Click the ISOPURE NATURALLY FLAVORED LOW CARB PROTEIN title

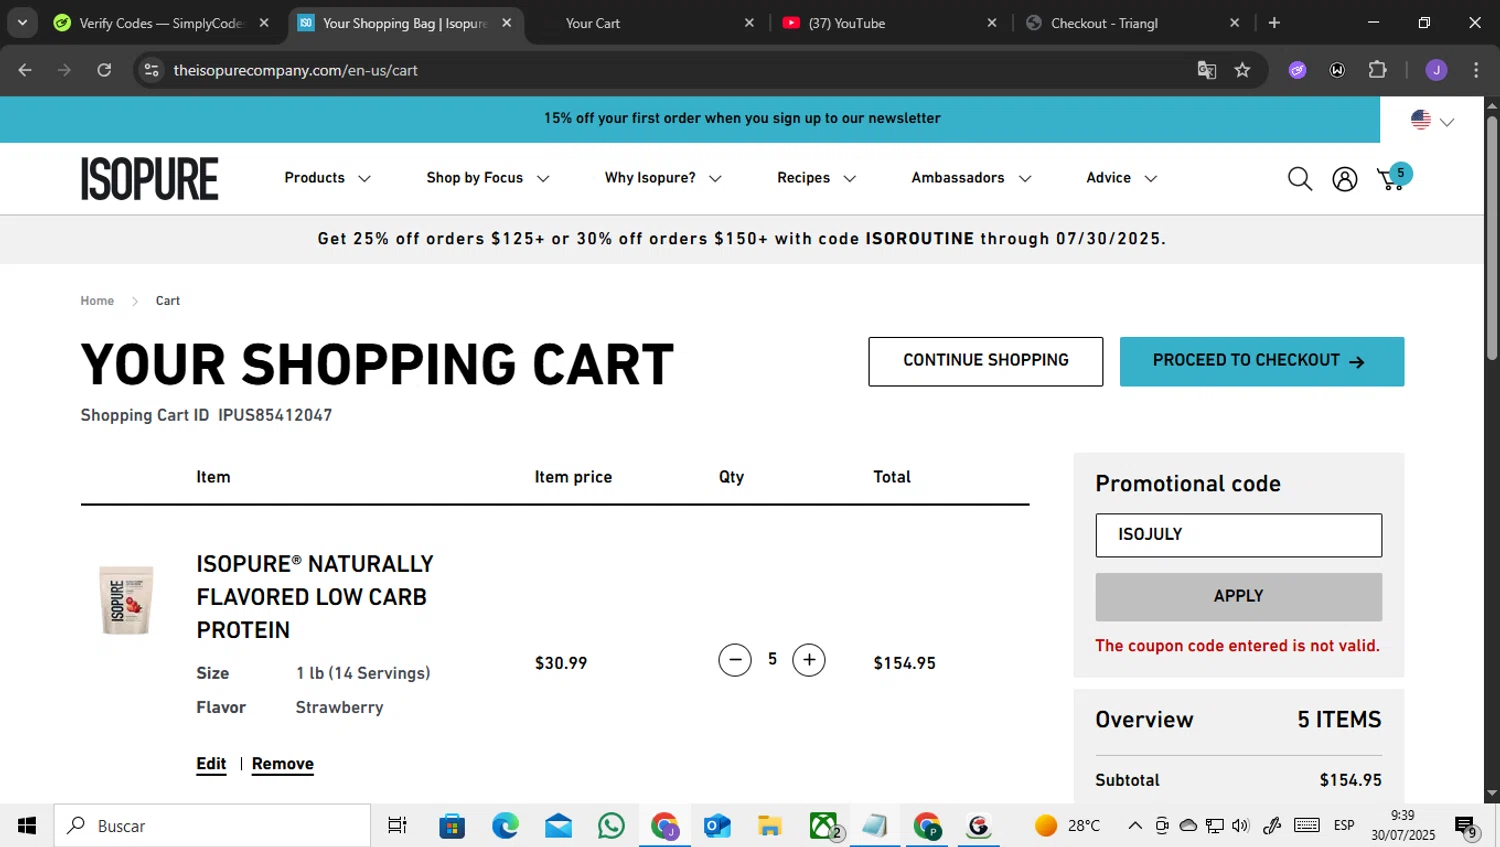click(315, 597)
